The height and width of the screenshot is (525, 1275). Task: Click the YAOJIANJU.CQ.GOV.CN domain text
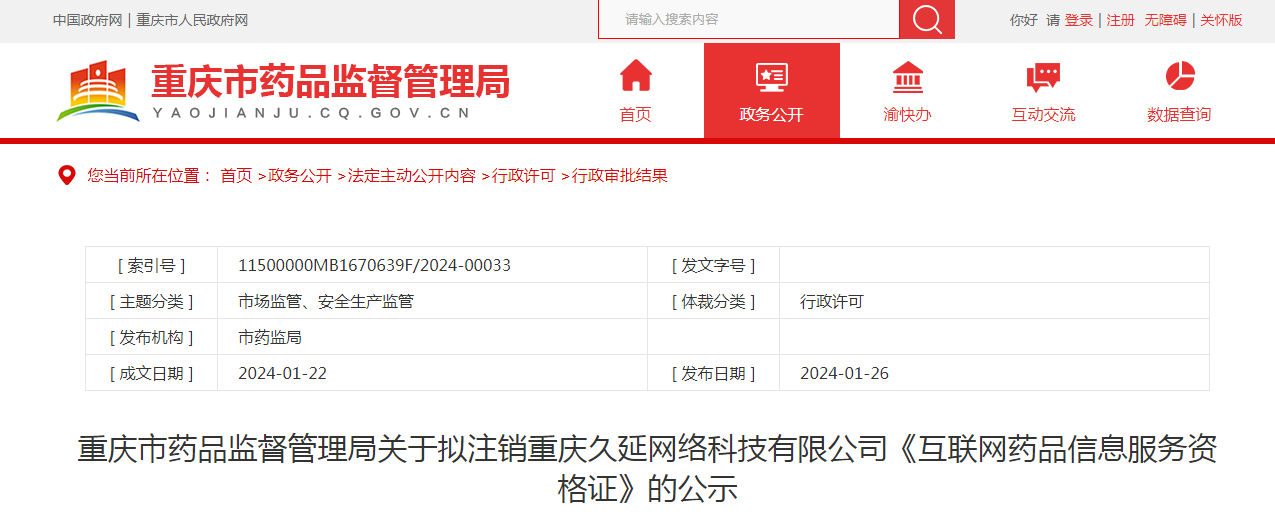point(311,113)
